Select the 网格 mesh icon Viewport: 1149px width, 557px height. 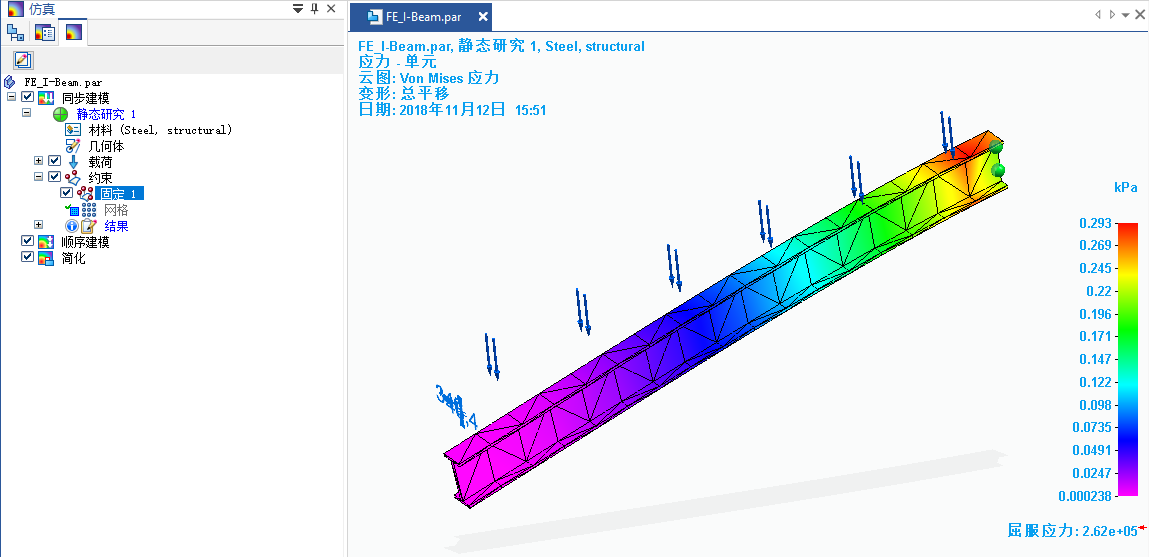pyautogui.click(x=89, y=210)
